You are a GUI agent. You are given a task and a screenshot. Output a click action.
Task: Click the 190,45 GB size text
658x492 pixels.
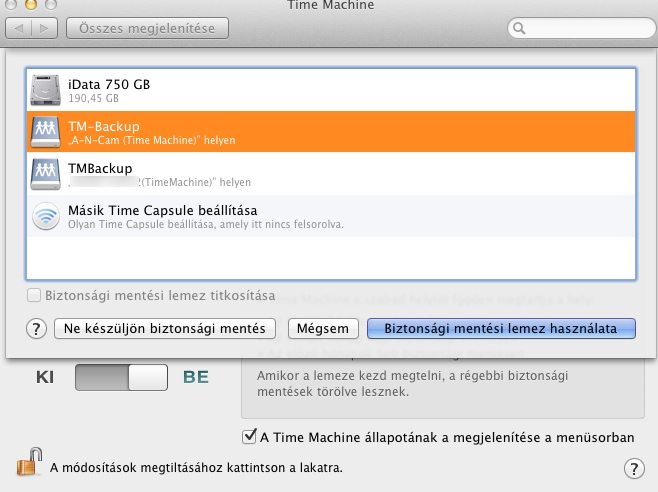(x=94, y=98)
